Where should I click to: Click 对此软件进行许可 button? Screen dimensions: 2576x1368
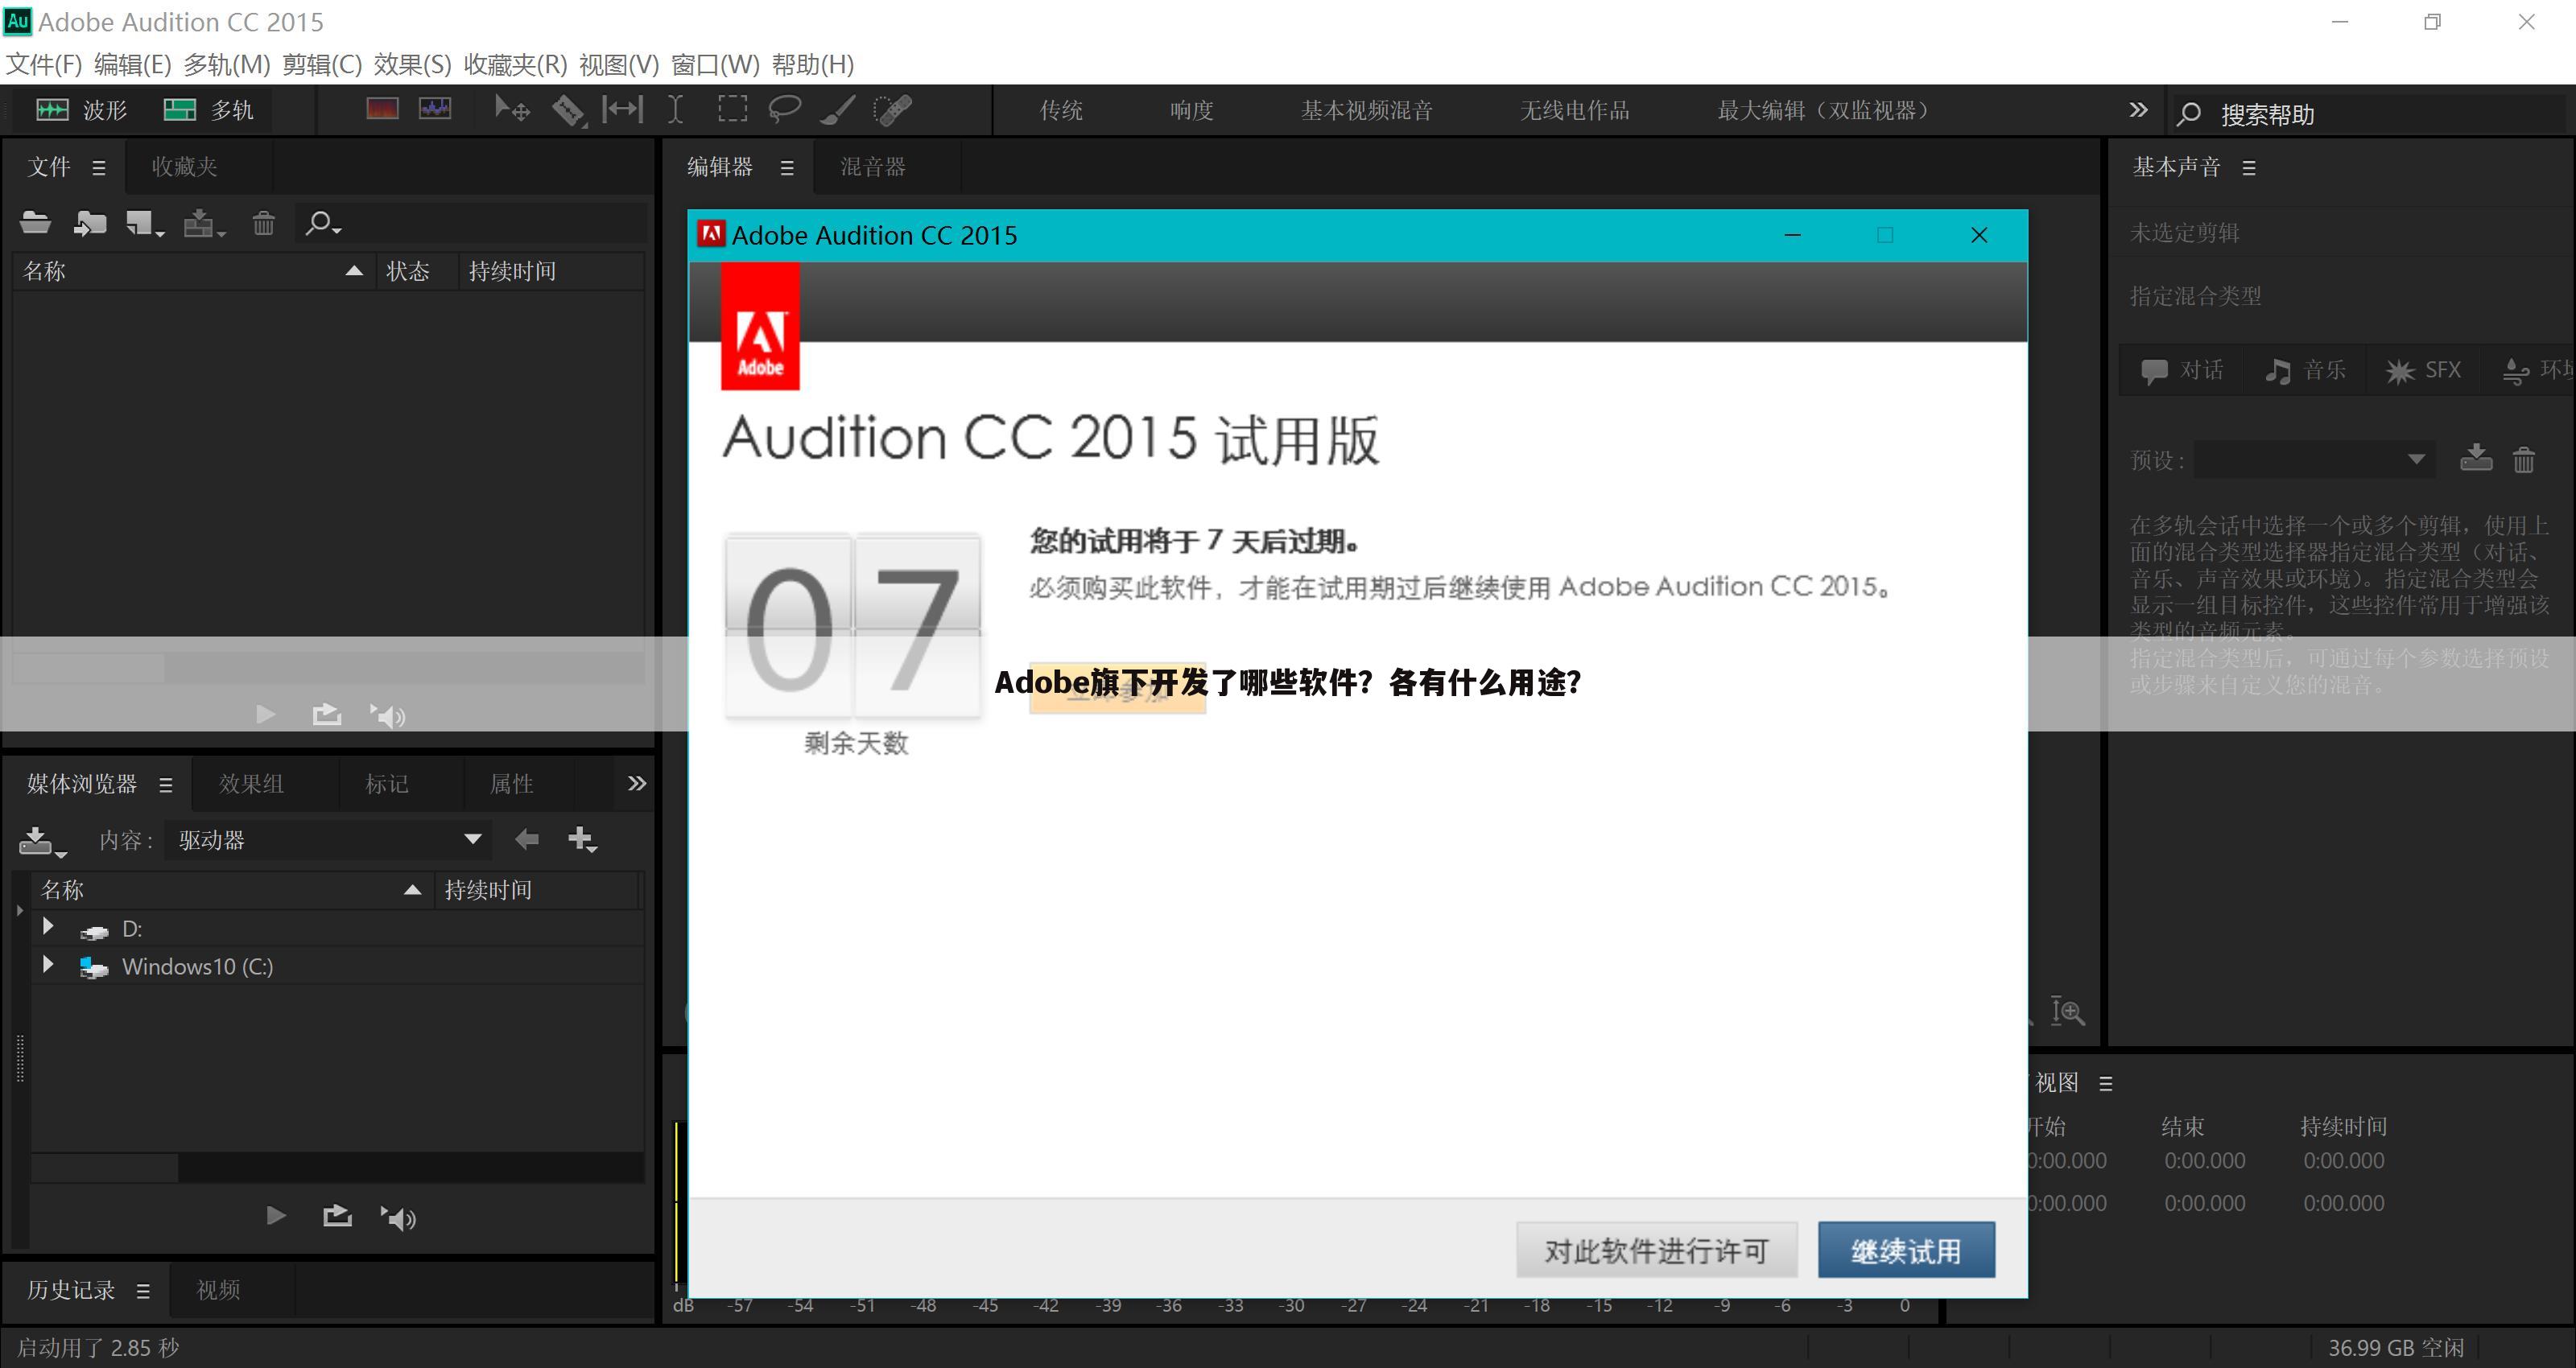pyautogui.click(x=1656, y=1250)
